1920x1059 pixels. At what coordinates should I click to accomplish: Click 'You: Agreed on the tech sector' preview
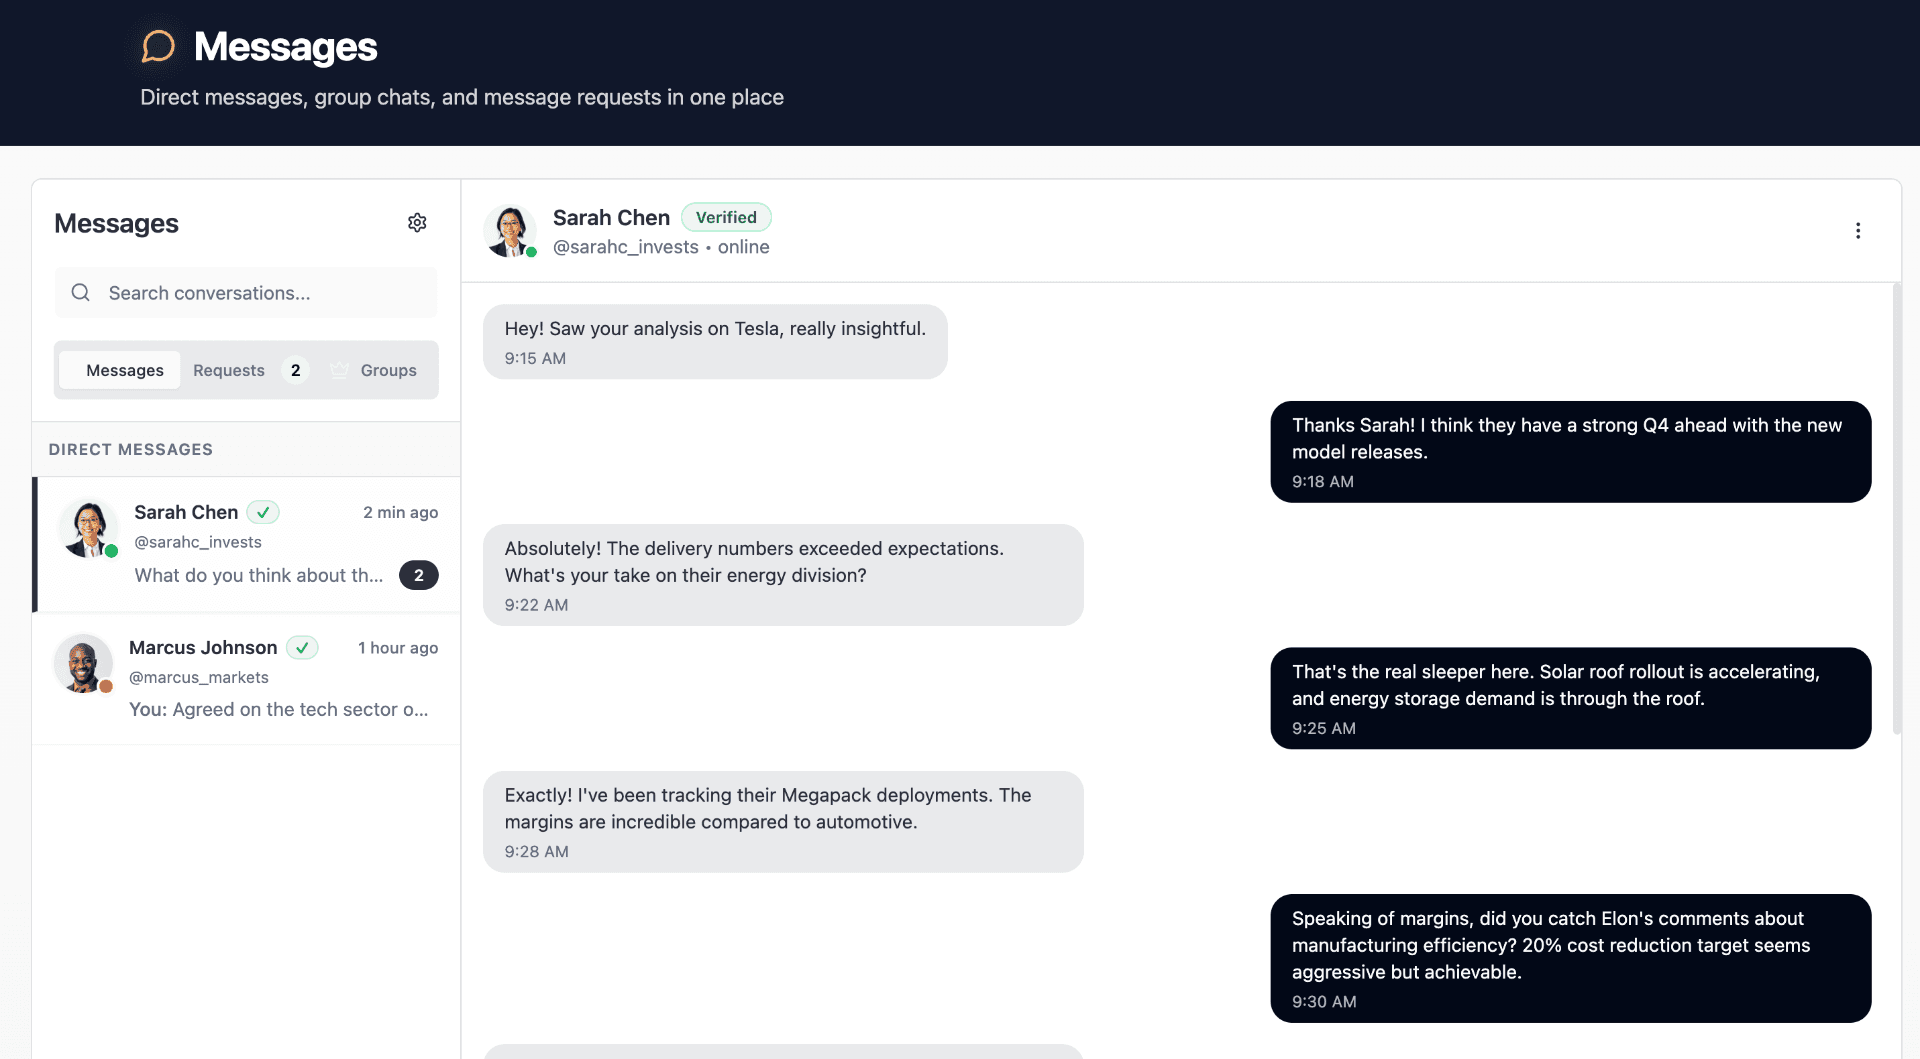(x=278, y=709)
